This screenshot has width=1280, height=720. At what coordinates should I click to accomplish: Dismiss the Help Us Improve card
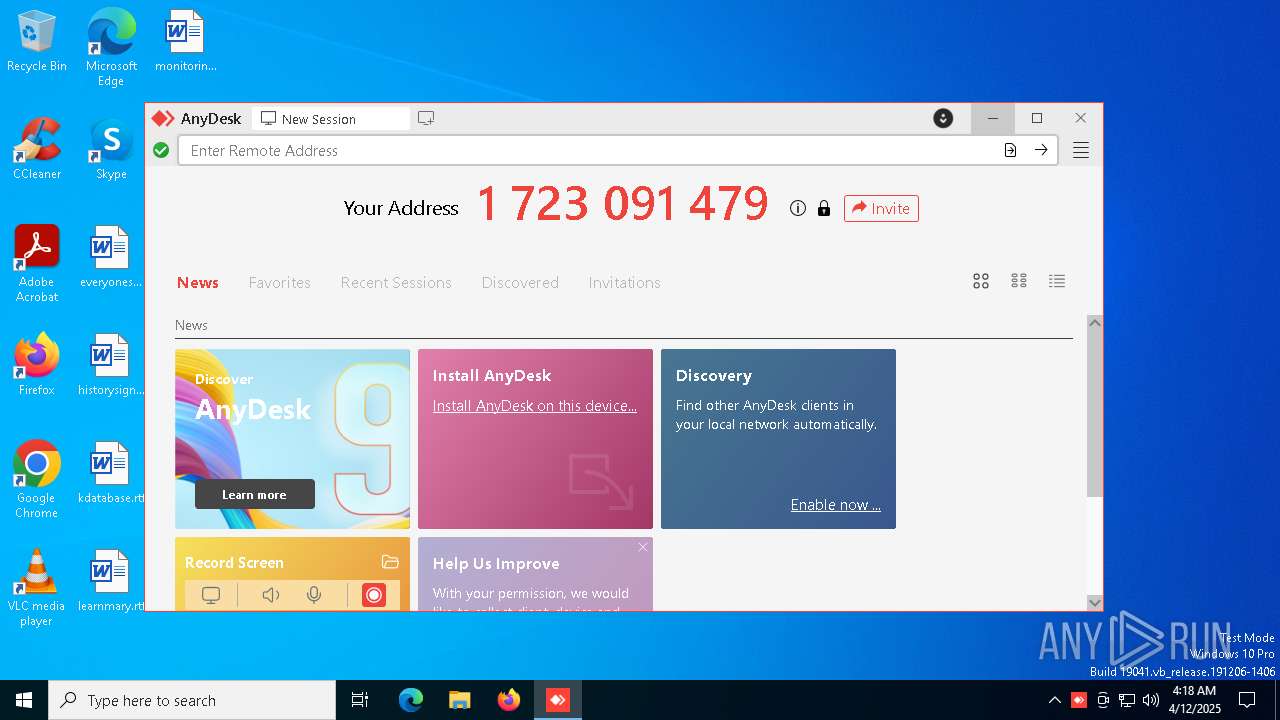coord(643,547)
